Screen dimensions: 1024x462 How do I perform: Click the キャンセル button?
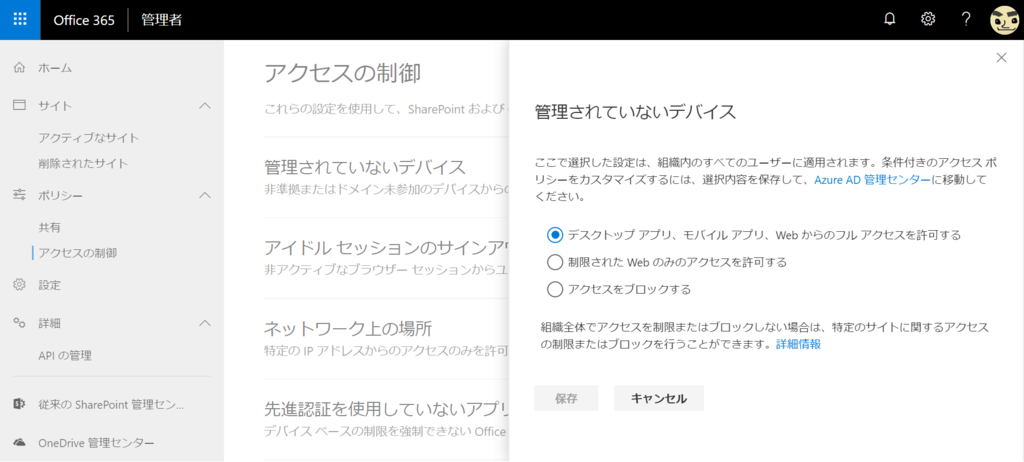(659, 398)
